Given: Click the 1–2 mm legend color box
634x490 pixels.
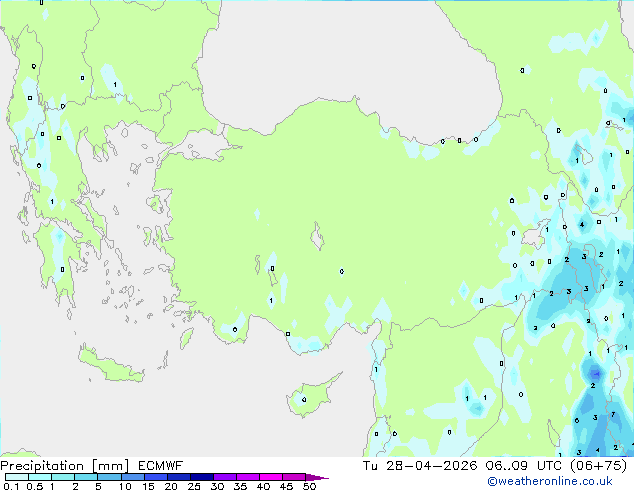Looking at the screenshot, I should click(x=63, y=477).
